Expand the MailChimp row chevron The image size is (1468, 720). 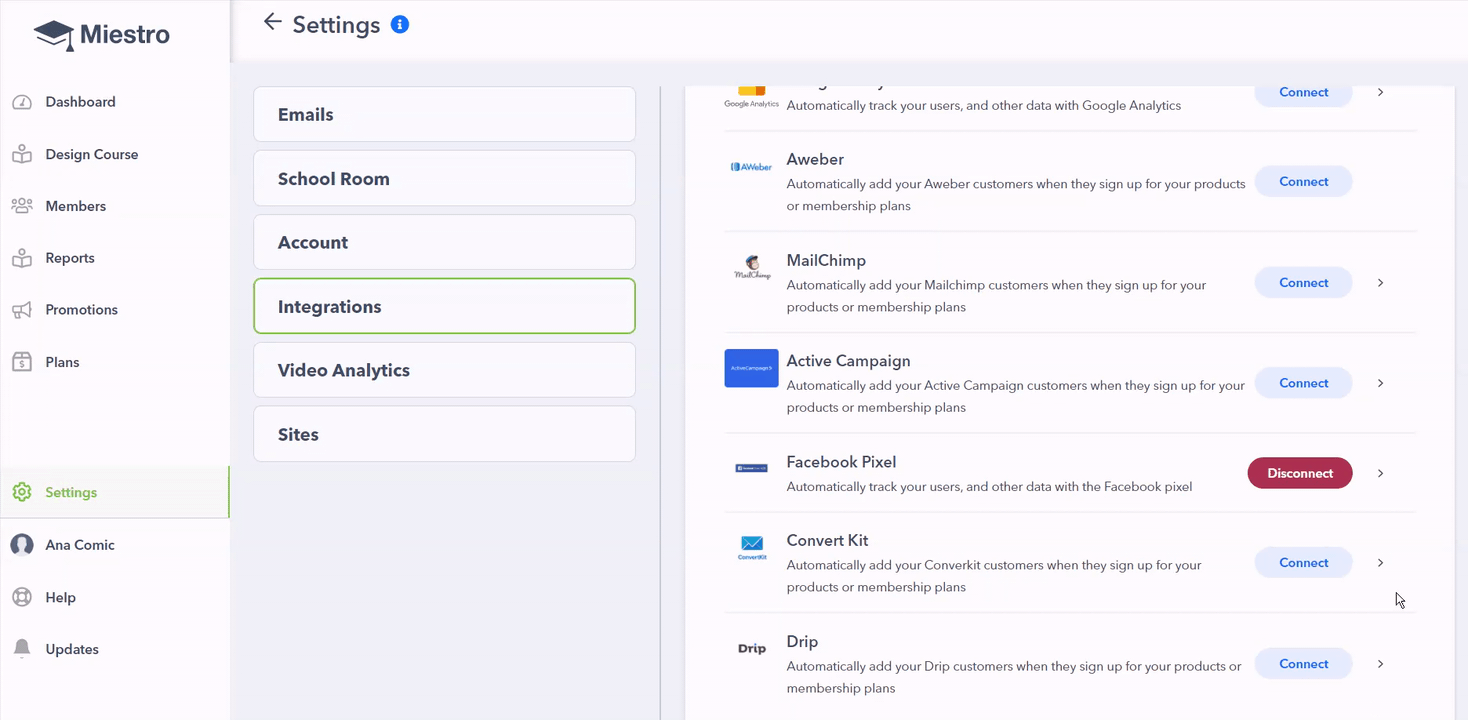(x=1380, y=283)
